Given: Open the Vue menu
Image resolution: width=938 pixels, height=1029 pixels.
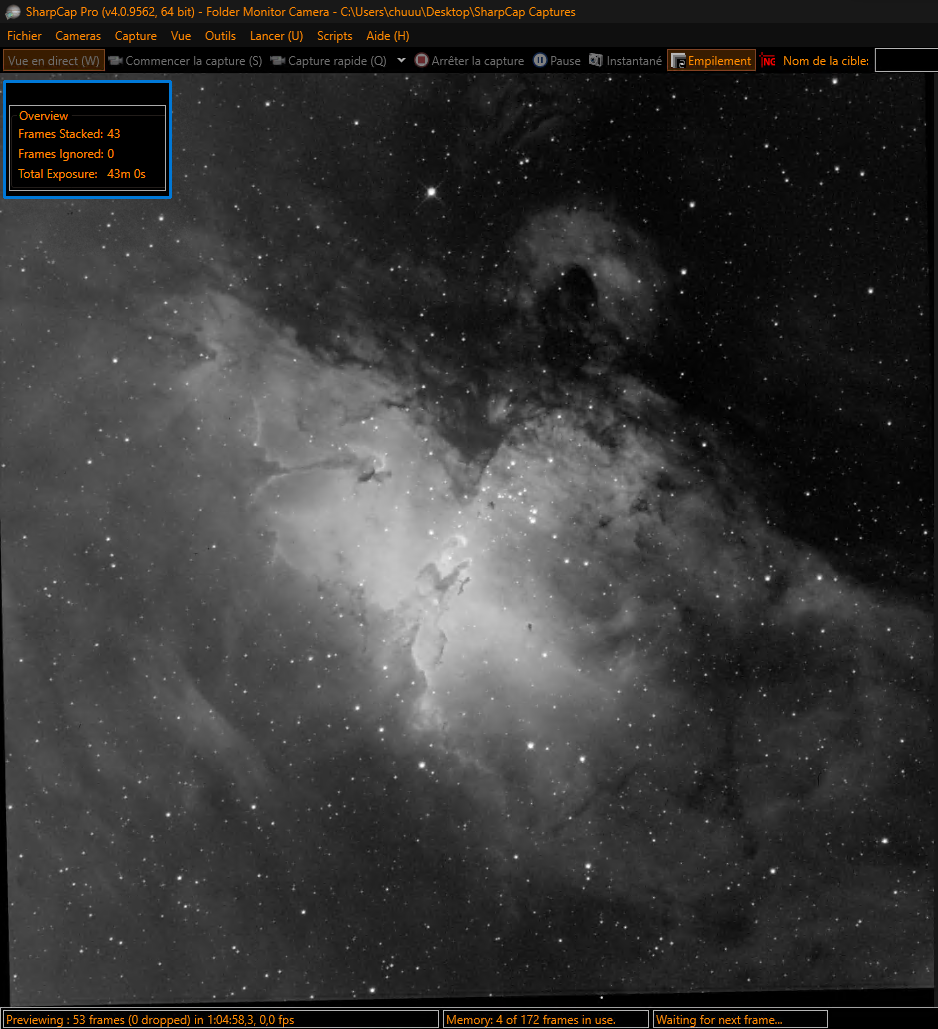Looking at the screenshot, I should click(181, 36).
